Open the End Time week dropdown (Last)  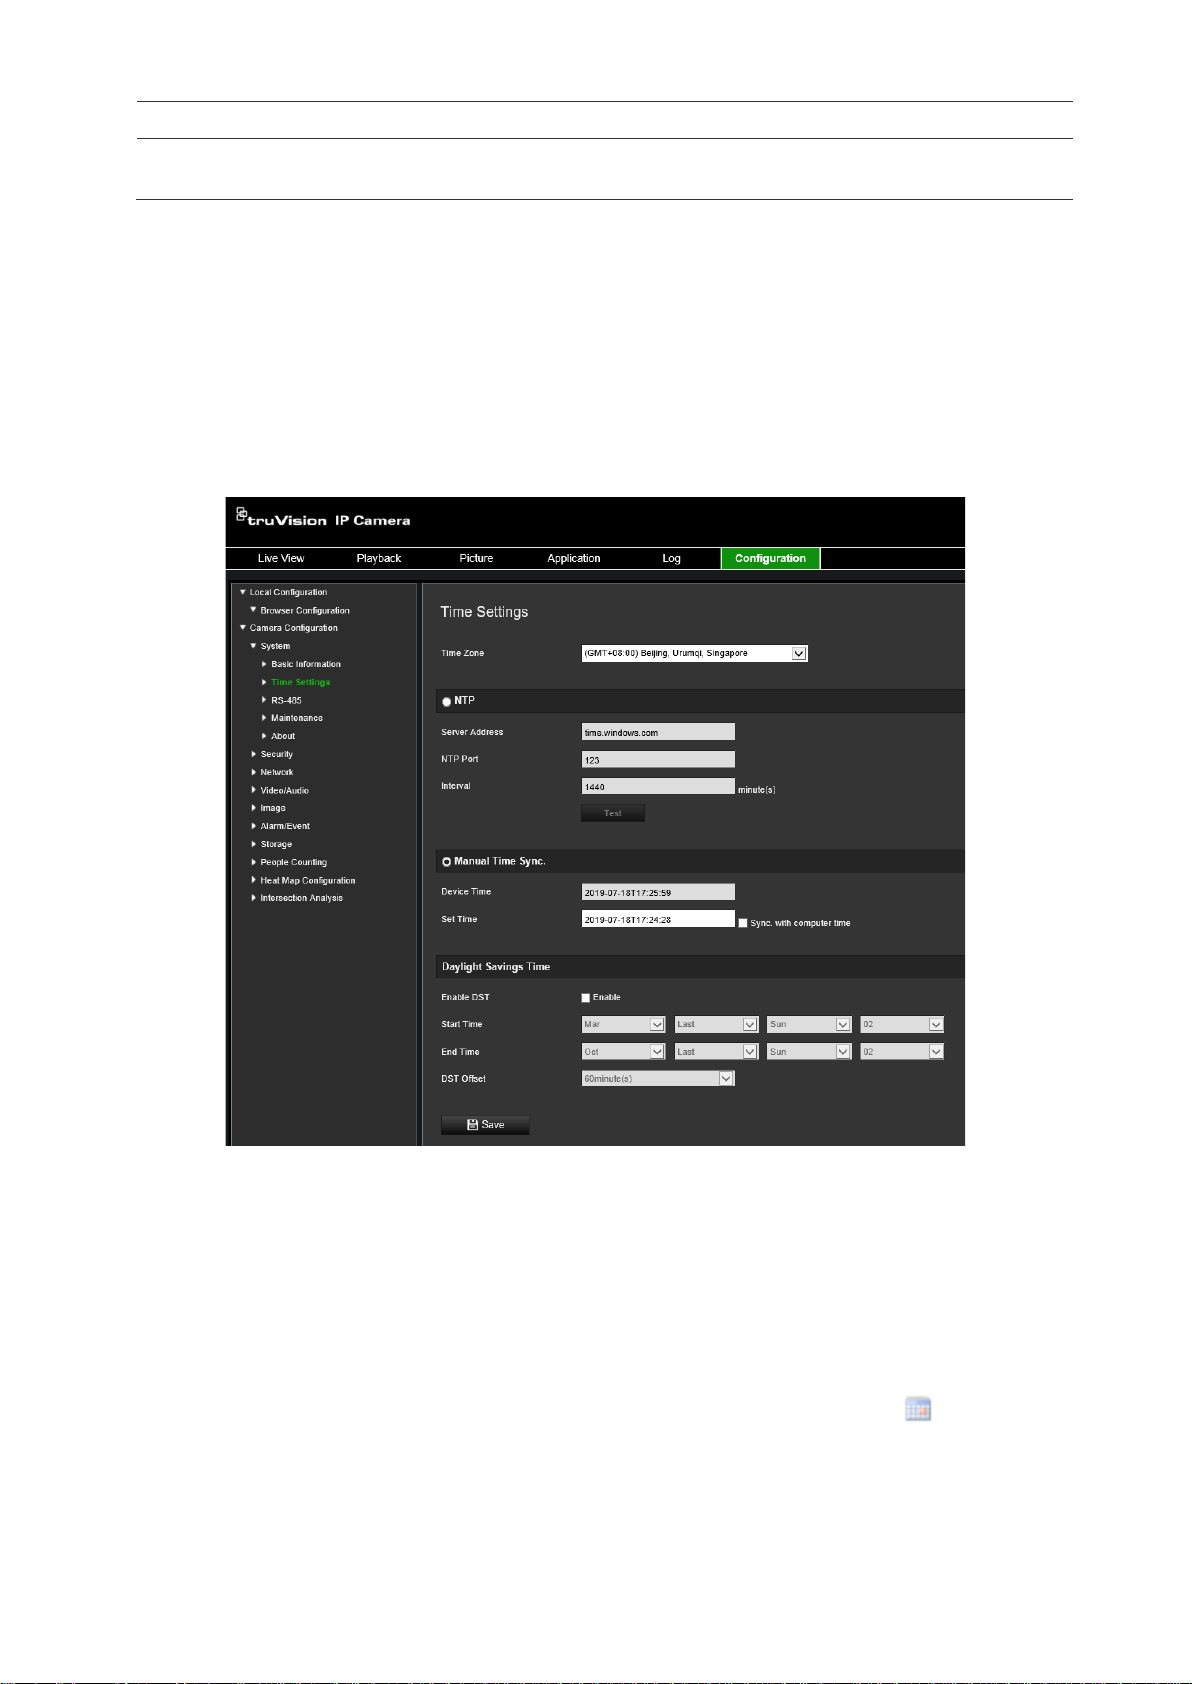[716, 1051]
